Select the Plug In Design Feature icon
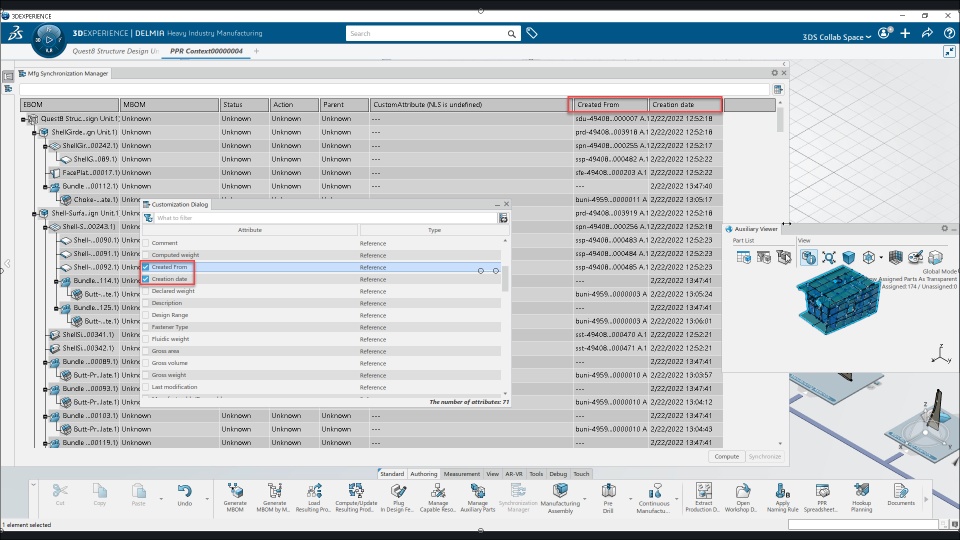 [x=398, y=491]
